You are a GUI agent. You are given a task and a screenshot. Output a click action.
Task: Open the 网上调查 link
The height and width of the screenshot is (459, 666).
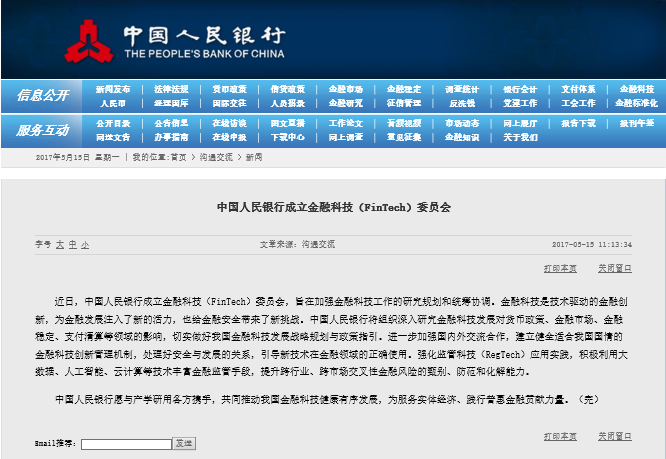[x=346, y=138]
